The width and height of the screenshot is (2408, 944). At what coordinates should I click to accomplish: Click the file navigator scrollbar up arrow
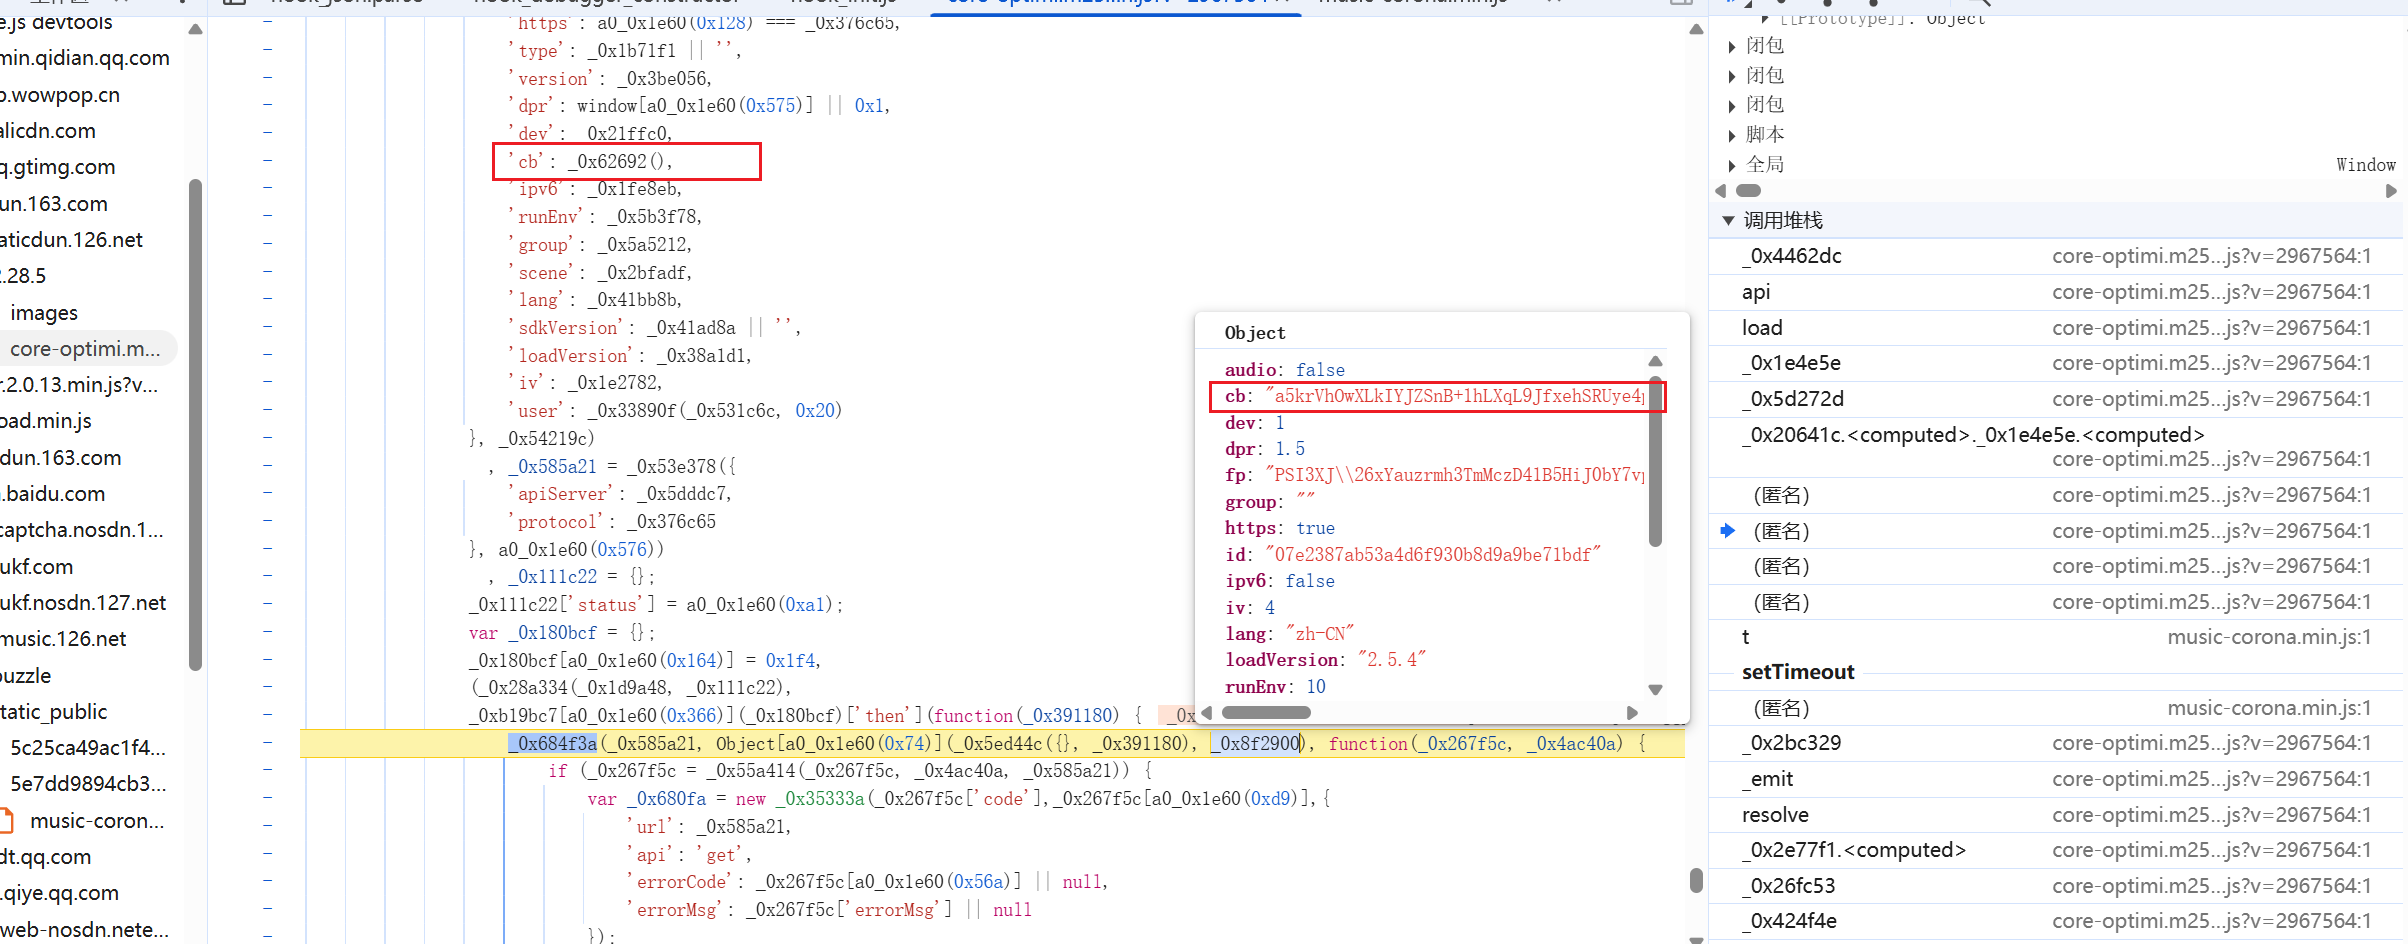(x=195, y=29)
